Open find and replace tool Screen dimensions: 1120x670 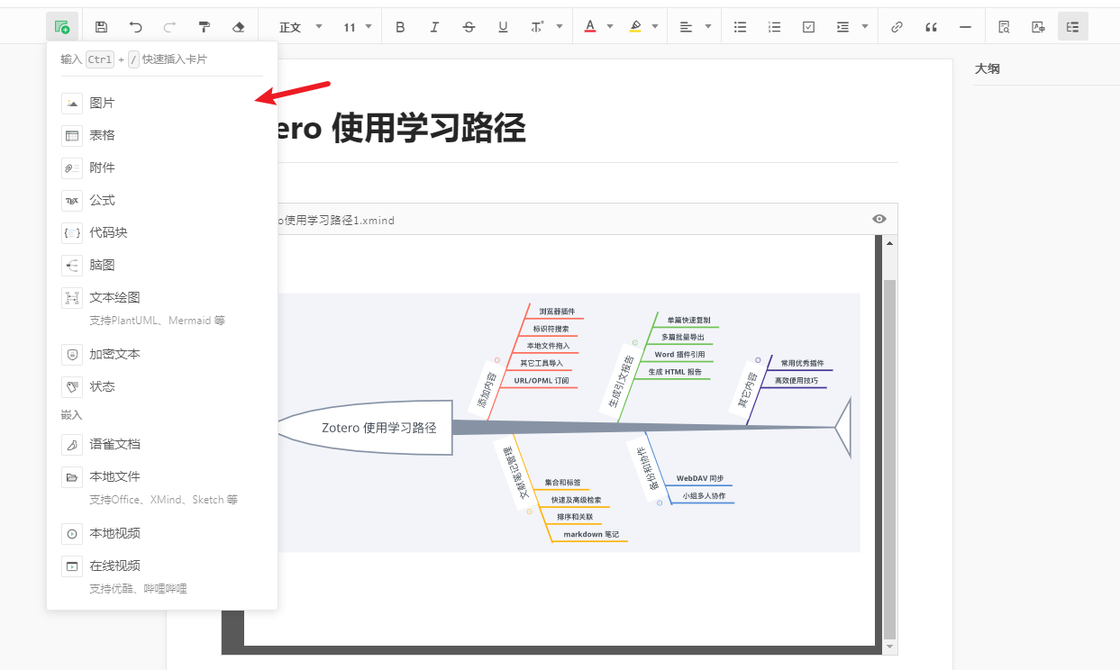[1004, 27]
